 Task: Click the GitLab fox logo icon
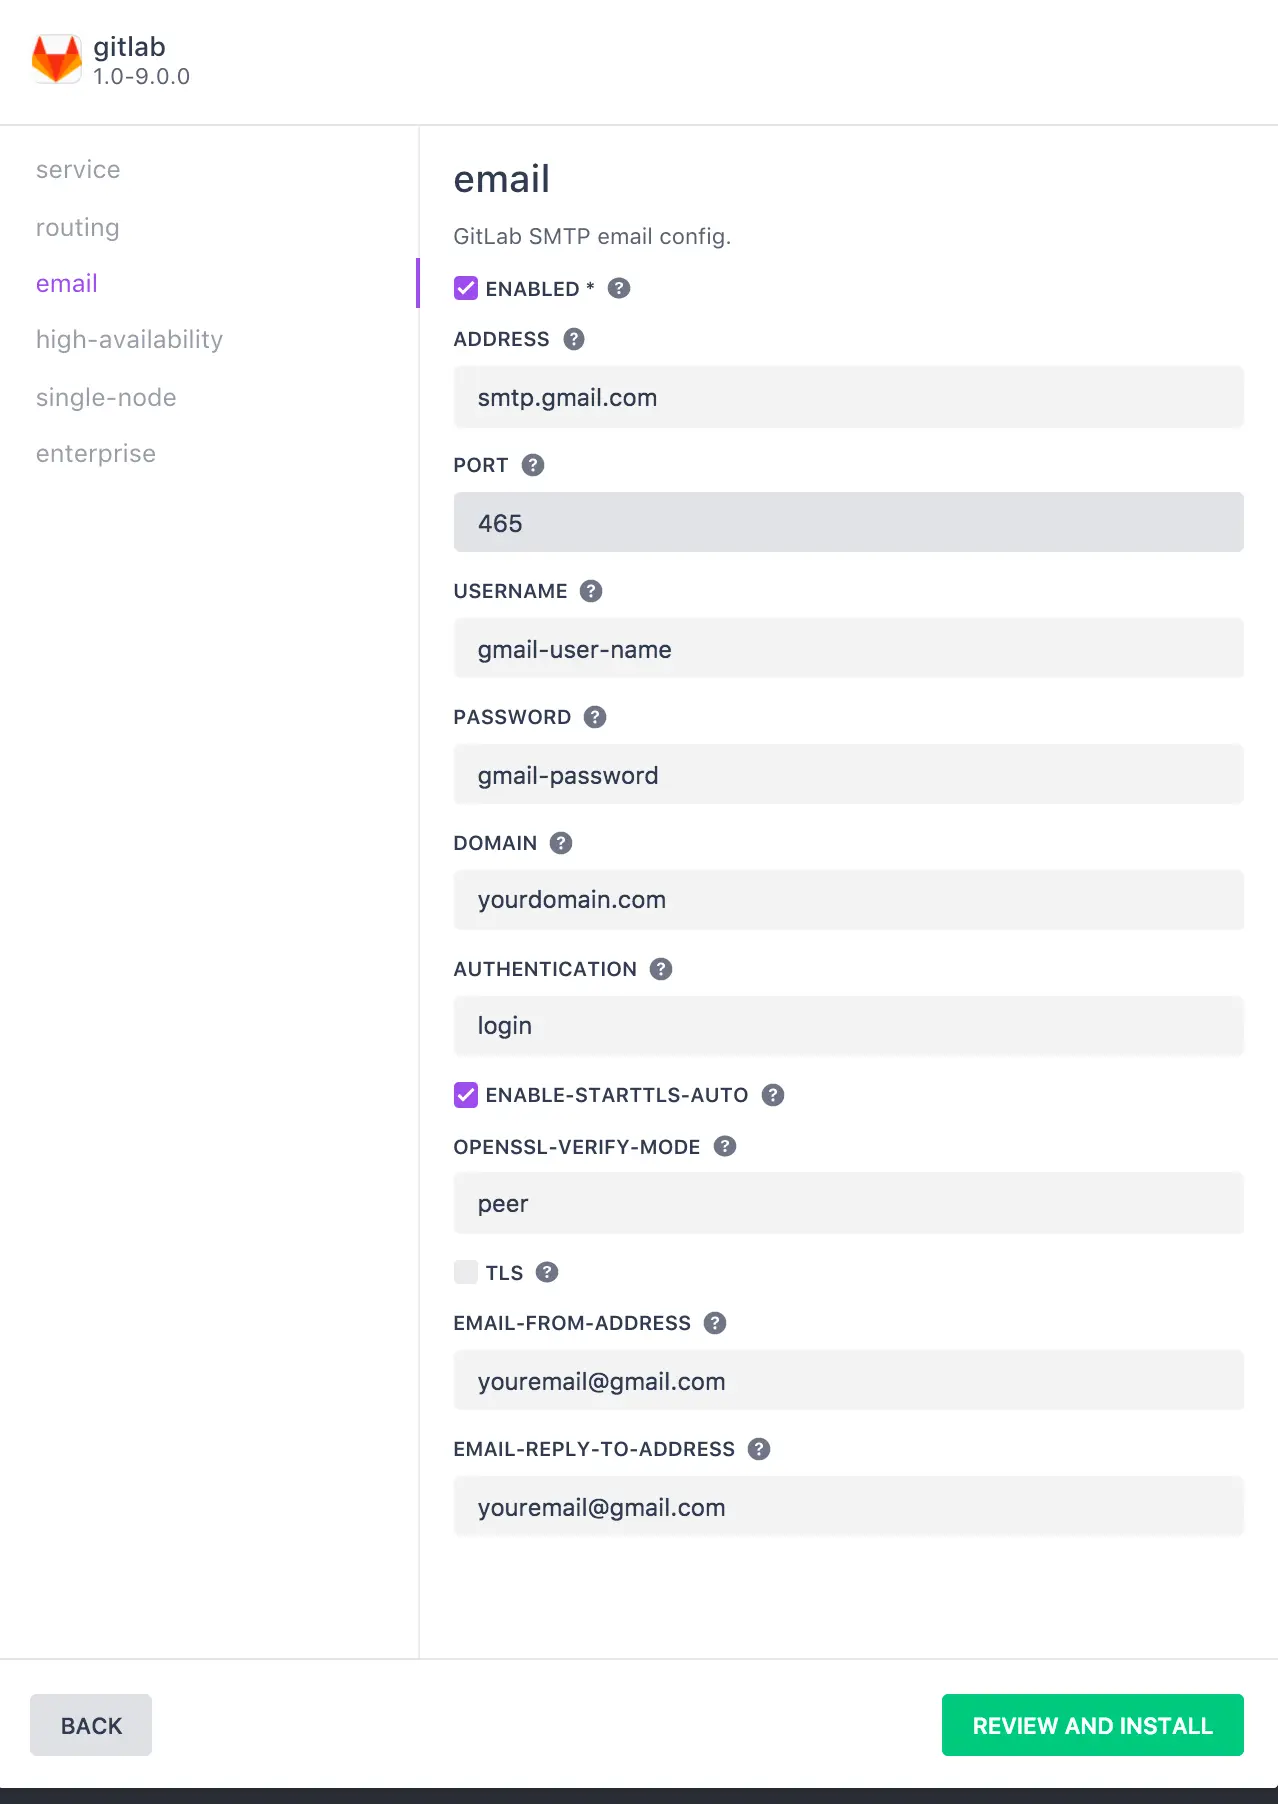tap(57, 59)
